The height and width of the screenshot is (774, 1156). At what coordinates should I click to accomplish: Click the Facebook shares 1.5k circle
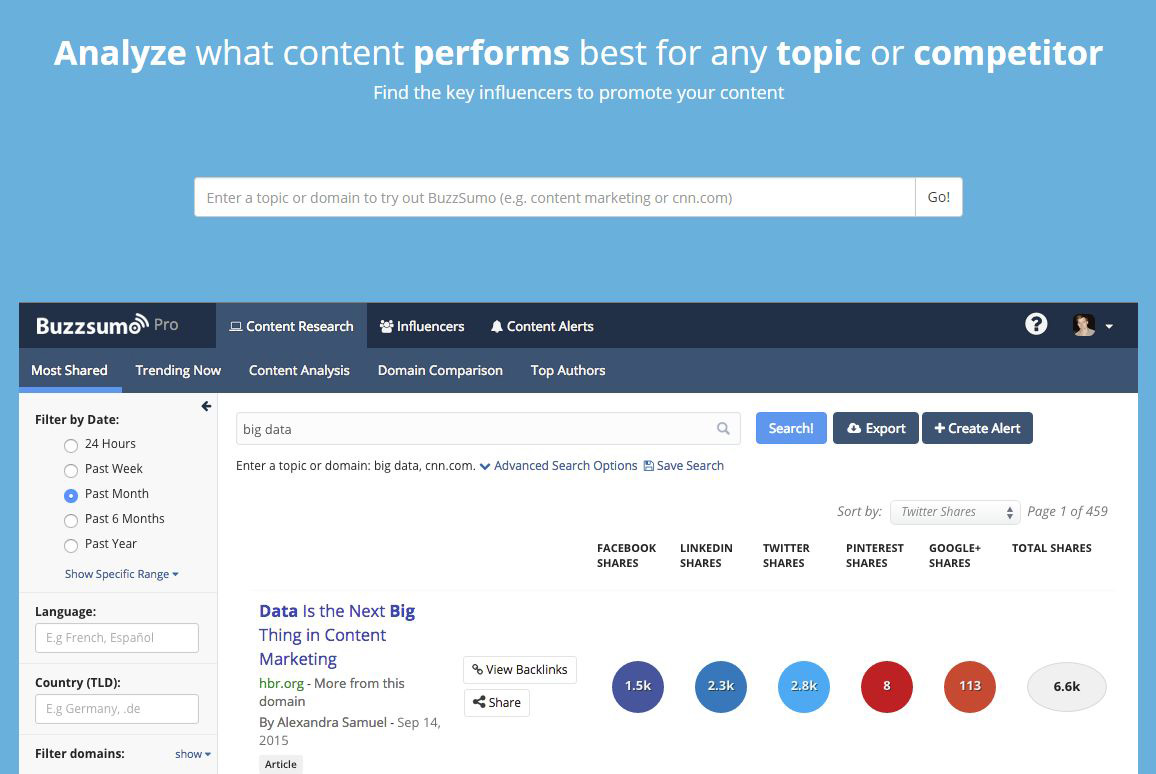638,686
